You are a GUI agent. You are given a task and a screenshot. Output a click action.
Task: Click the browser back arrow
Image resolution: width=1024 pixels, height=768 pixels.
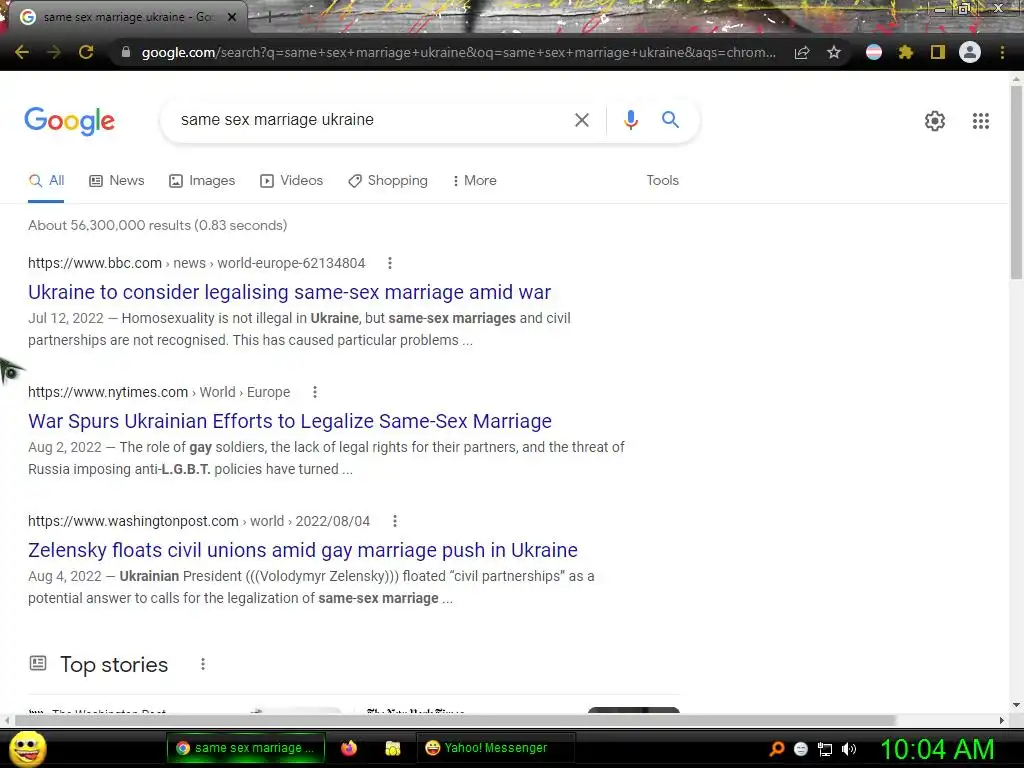[x=22, y=52]
